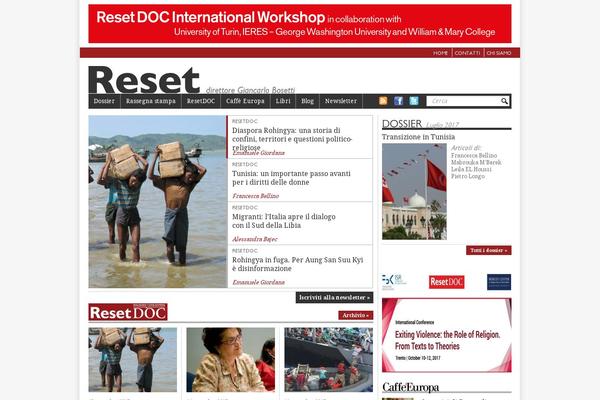The width and height of the screenshot is (600, 400).
Task: Click the red ResetDOC sidebar logo
Action: 447,282
